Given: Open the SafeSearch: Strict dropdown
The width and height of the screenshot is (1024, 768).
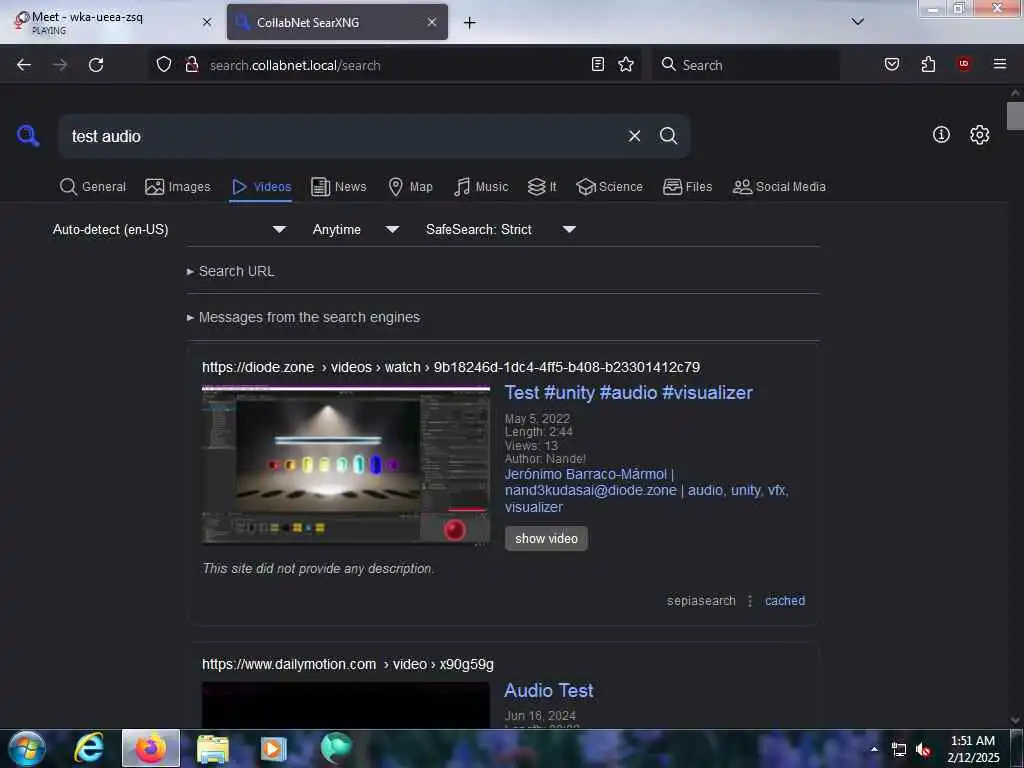Looking at the screenshot, I should (x=501, y=229).
